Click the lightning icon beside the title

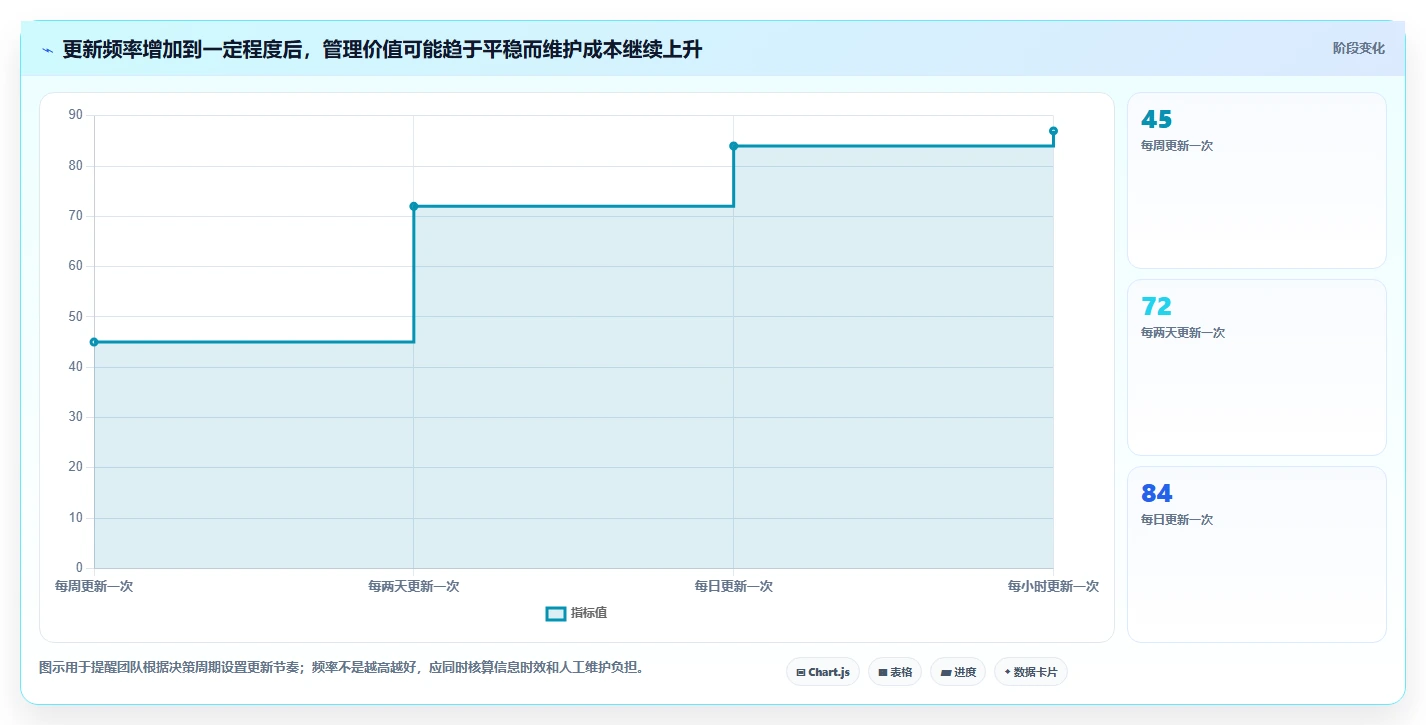point(47,50)
